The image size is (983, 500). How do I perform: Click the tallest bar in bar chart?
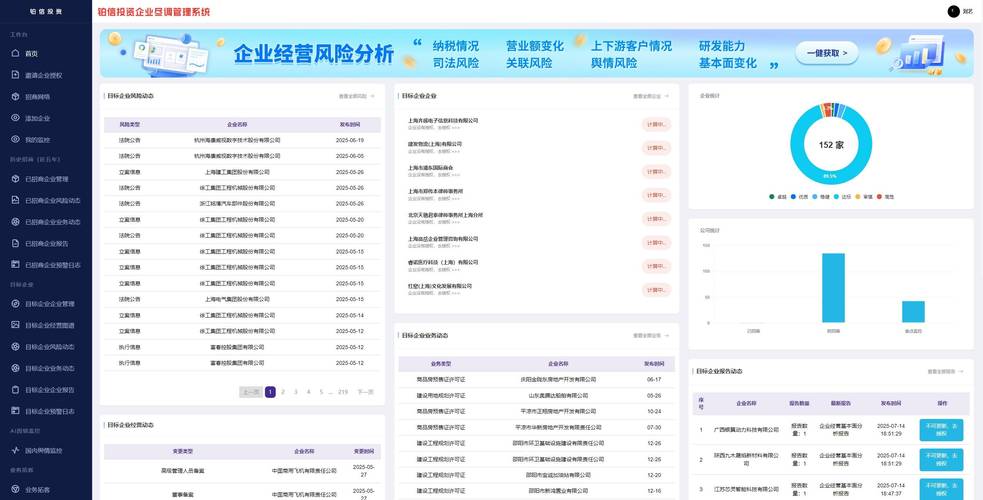point(833,288)
